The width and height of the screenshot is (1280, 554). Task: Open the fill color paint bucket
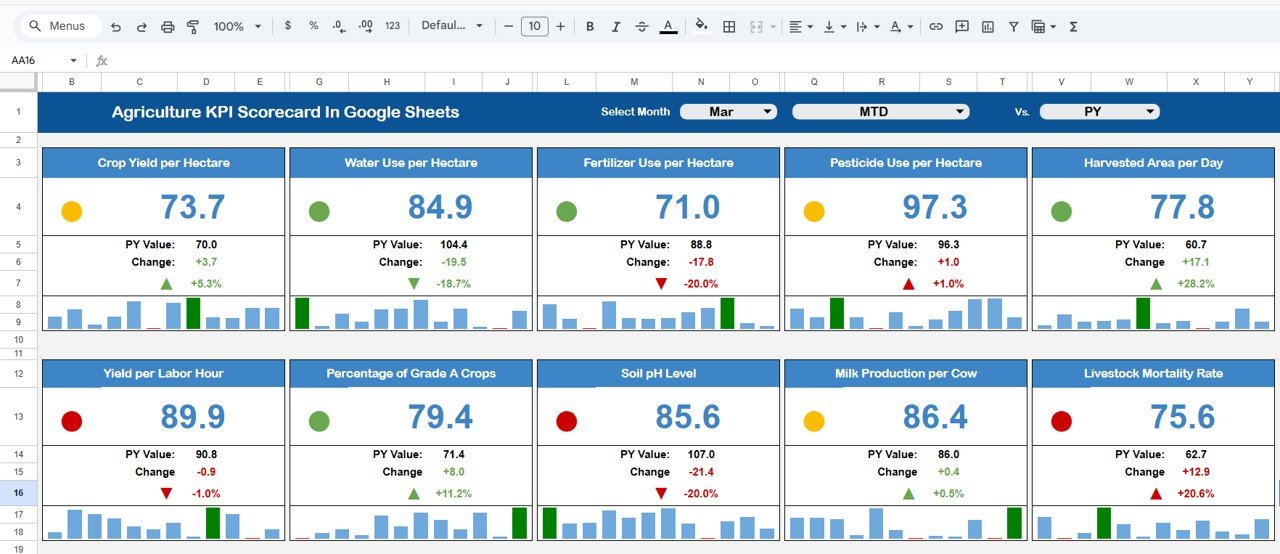point(701,26)
